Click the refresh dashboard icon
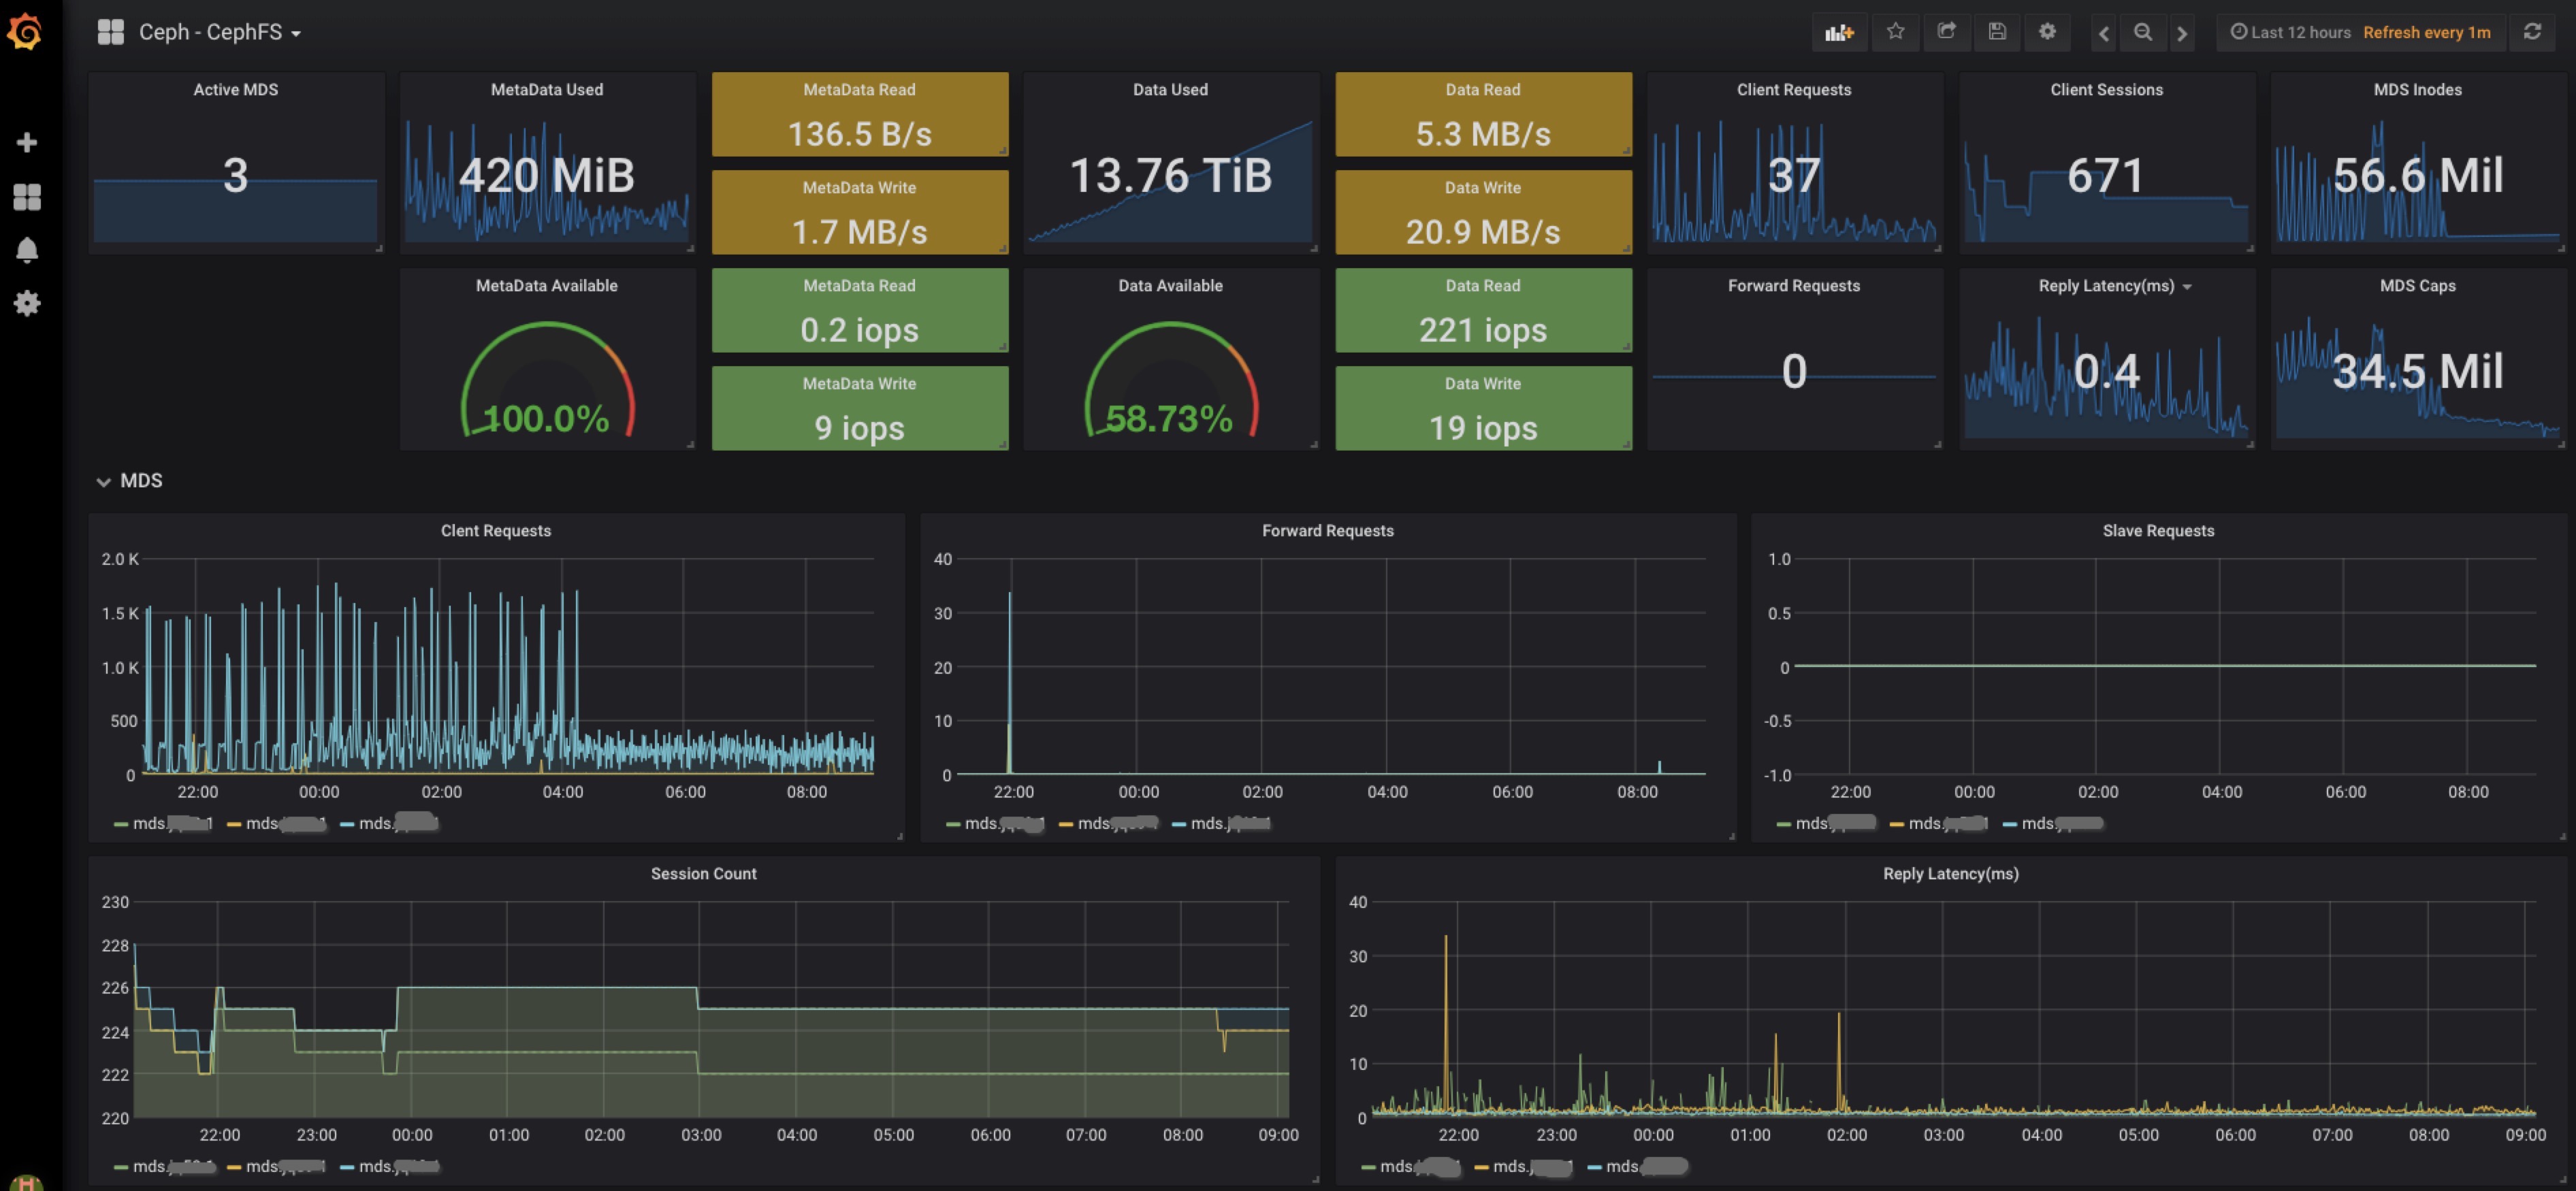 tap(2543, 31)
